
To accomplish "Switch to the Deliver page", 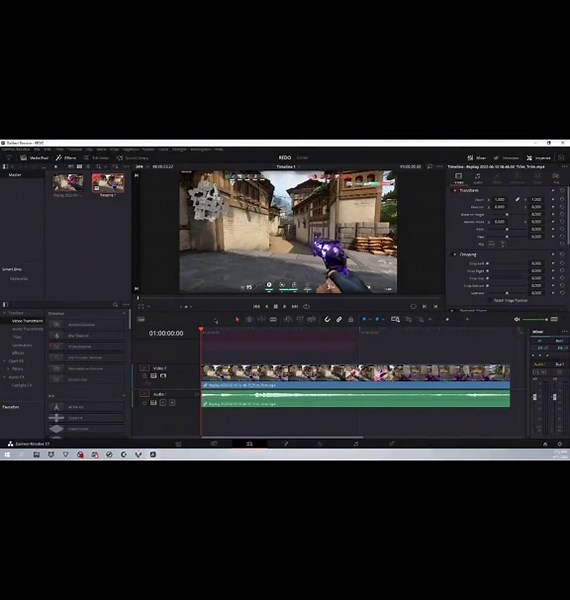I will point(391,444).
